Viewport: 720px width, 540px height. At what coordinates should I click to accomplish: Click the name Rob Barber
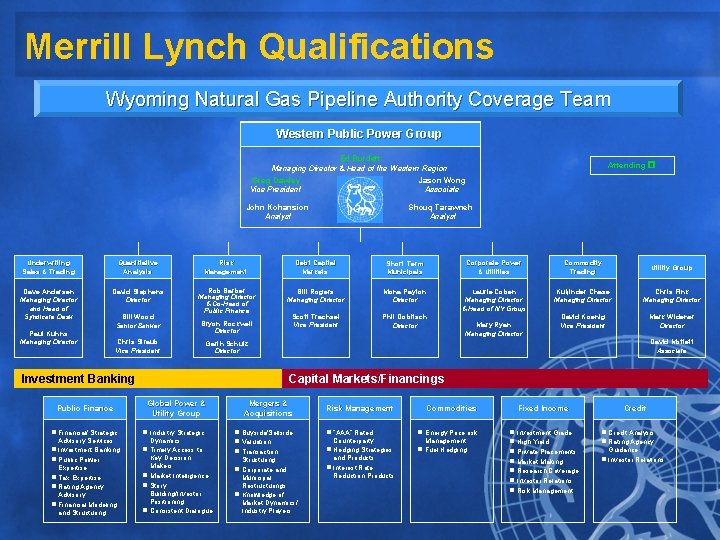227,291
